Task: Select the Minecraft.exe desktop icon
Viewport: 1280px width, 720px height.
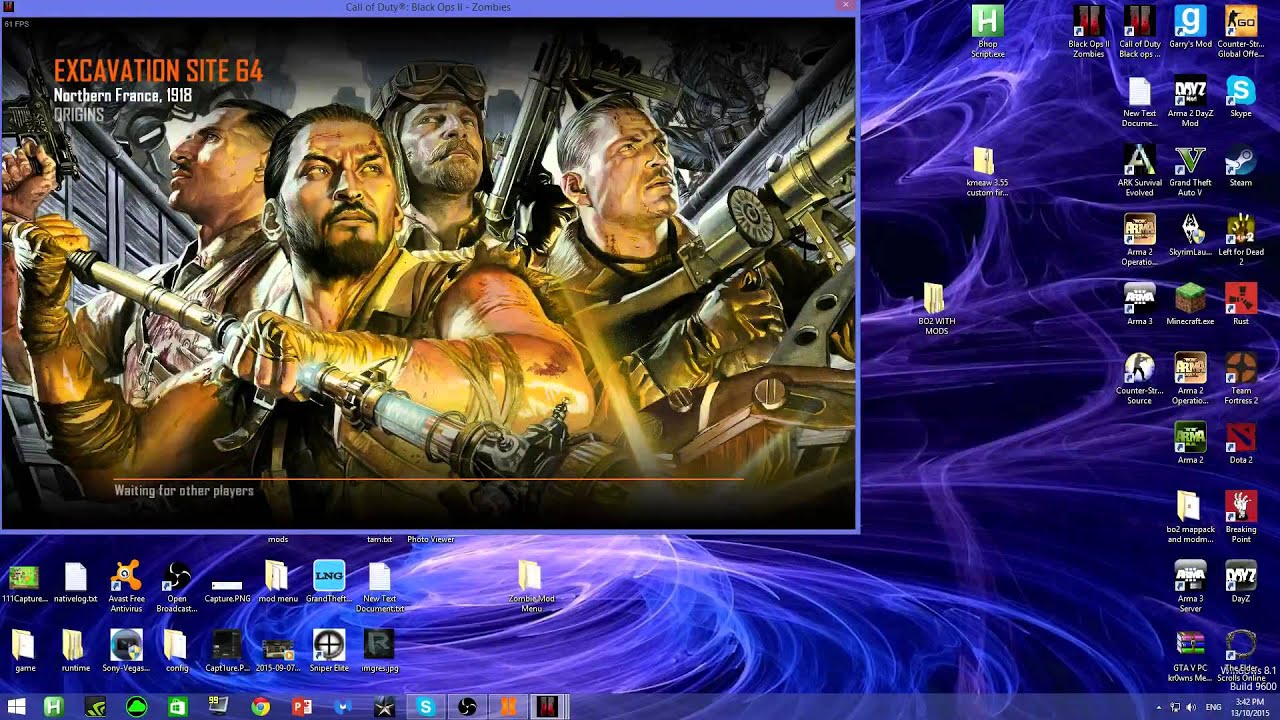Action: point(1190,304)
